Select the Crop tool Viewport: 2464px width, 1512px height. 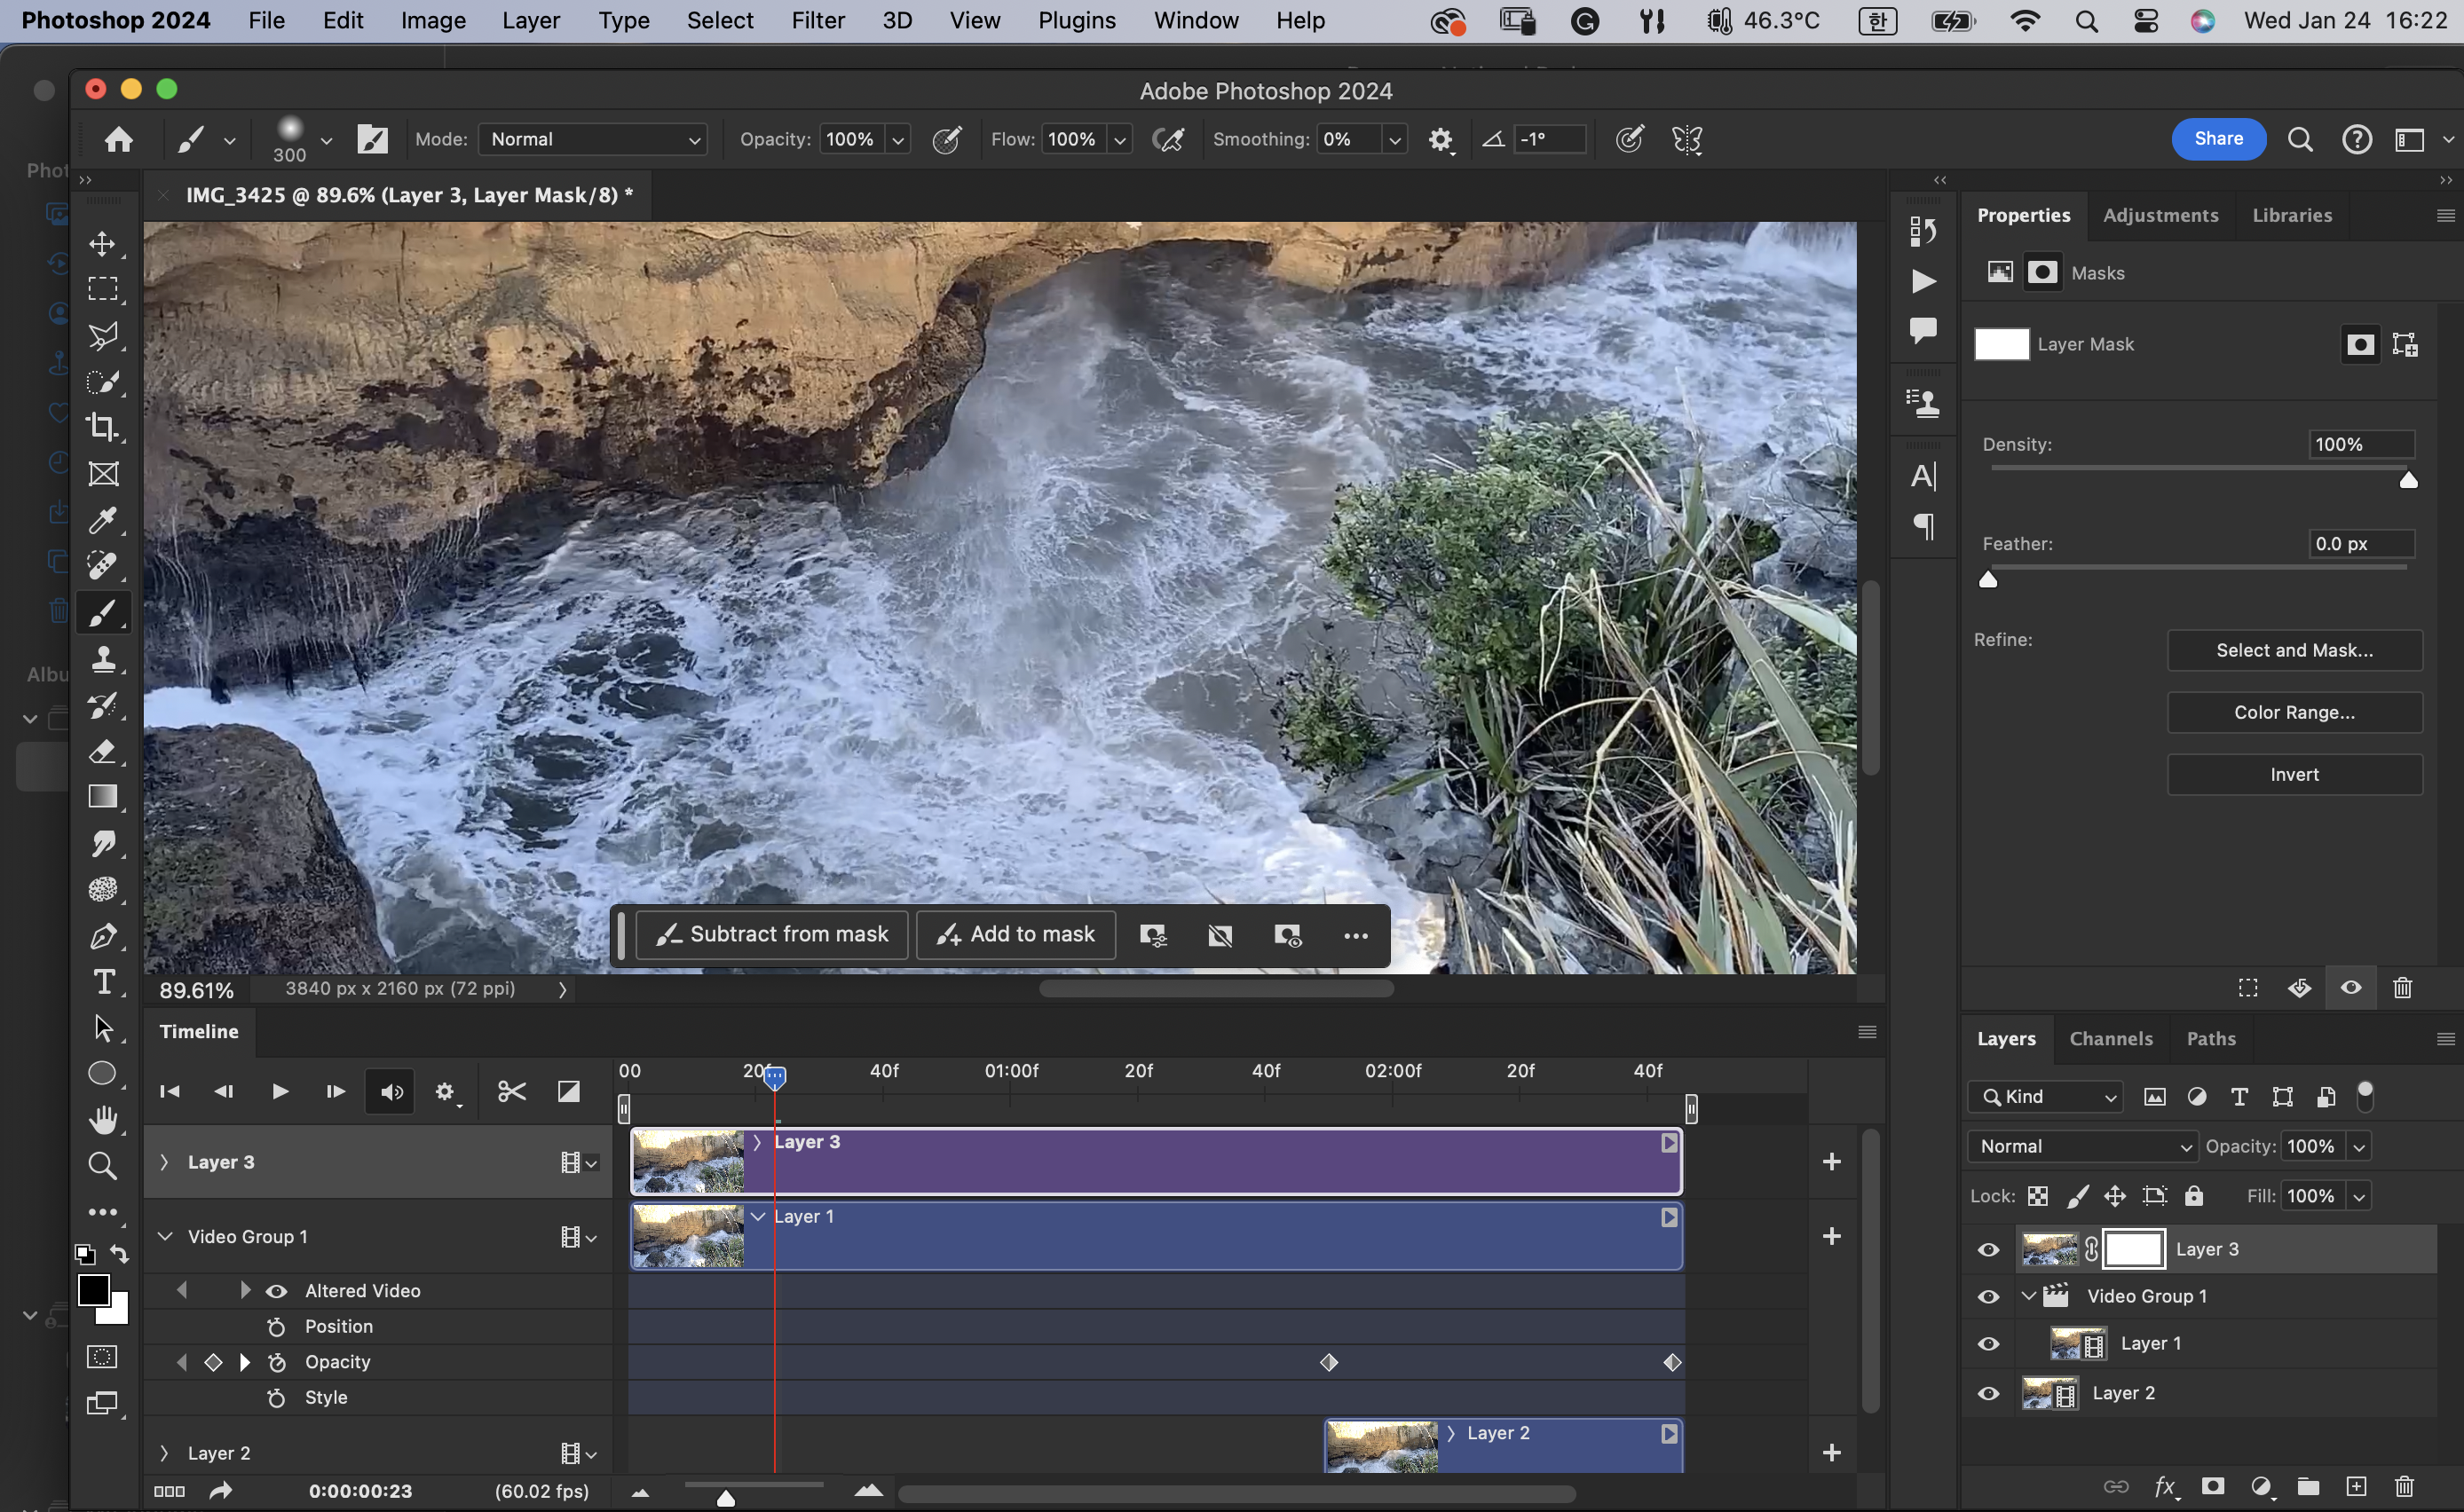[x=102, y=427]
